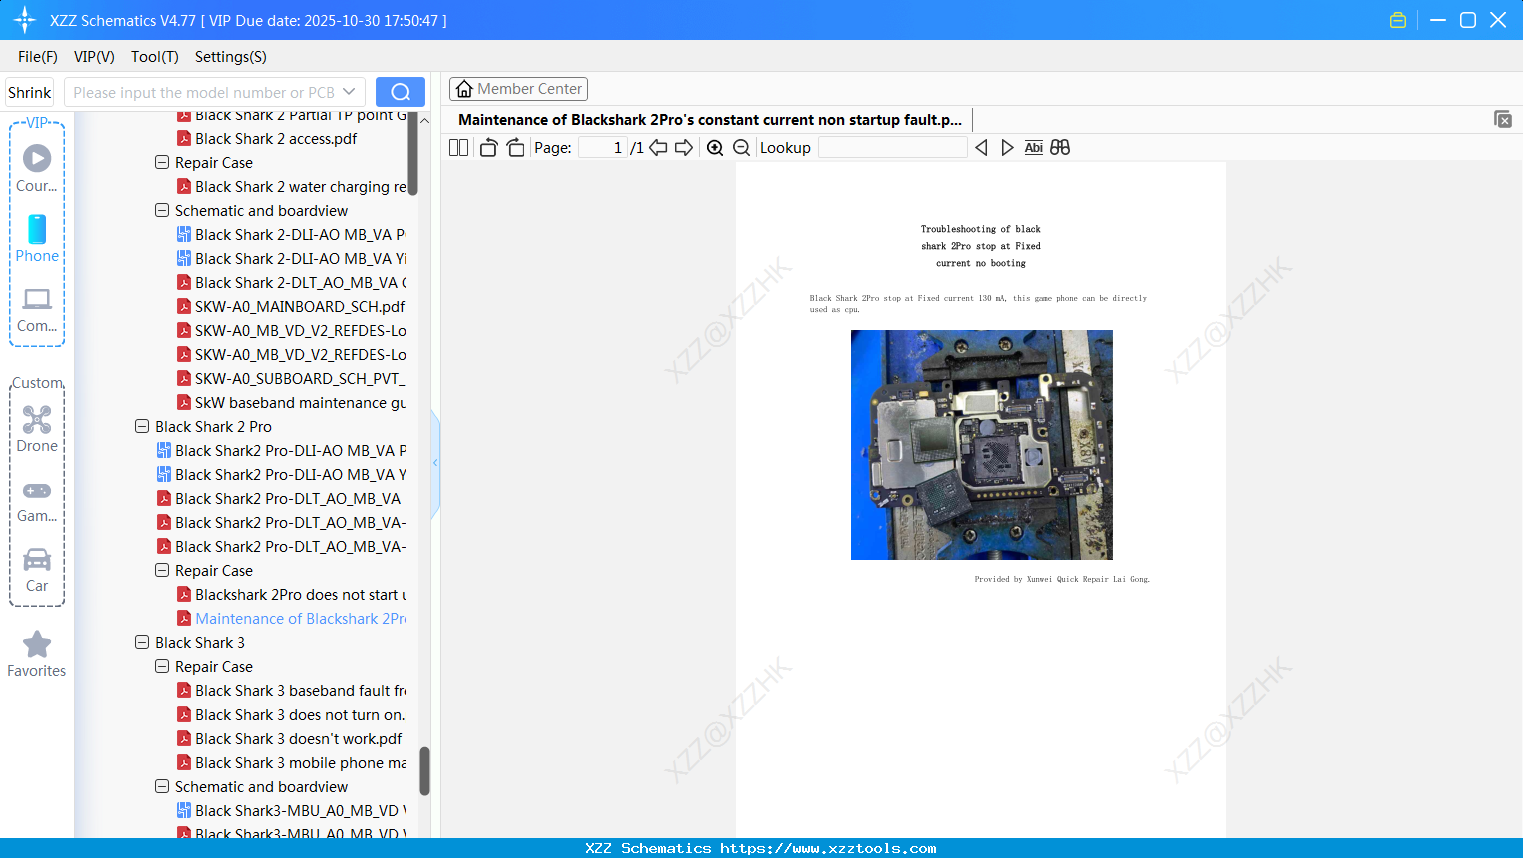
Task: Start a model search with the magnifier button
Action: tap(400, 91)
